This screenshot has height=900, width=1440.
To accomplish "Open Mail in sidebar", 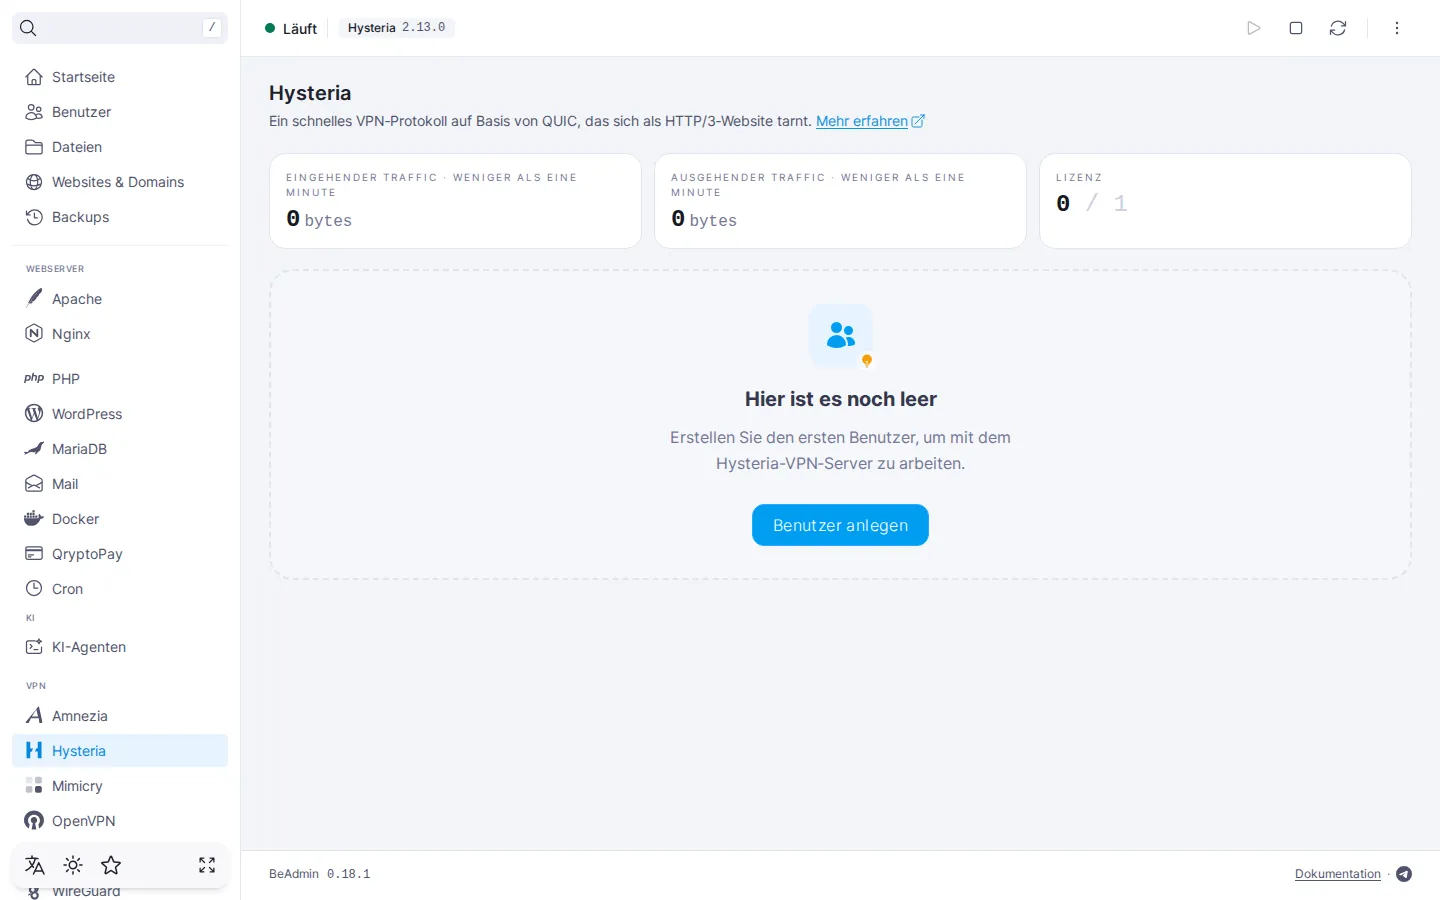I will [x=120, y=484].
